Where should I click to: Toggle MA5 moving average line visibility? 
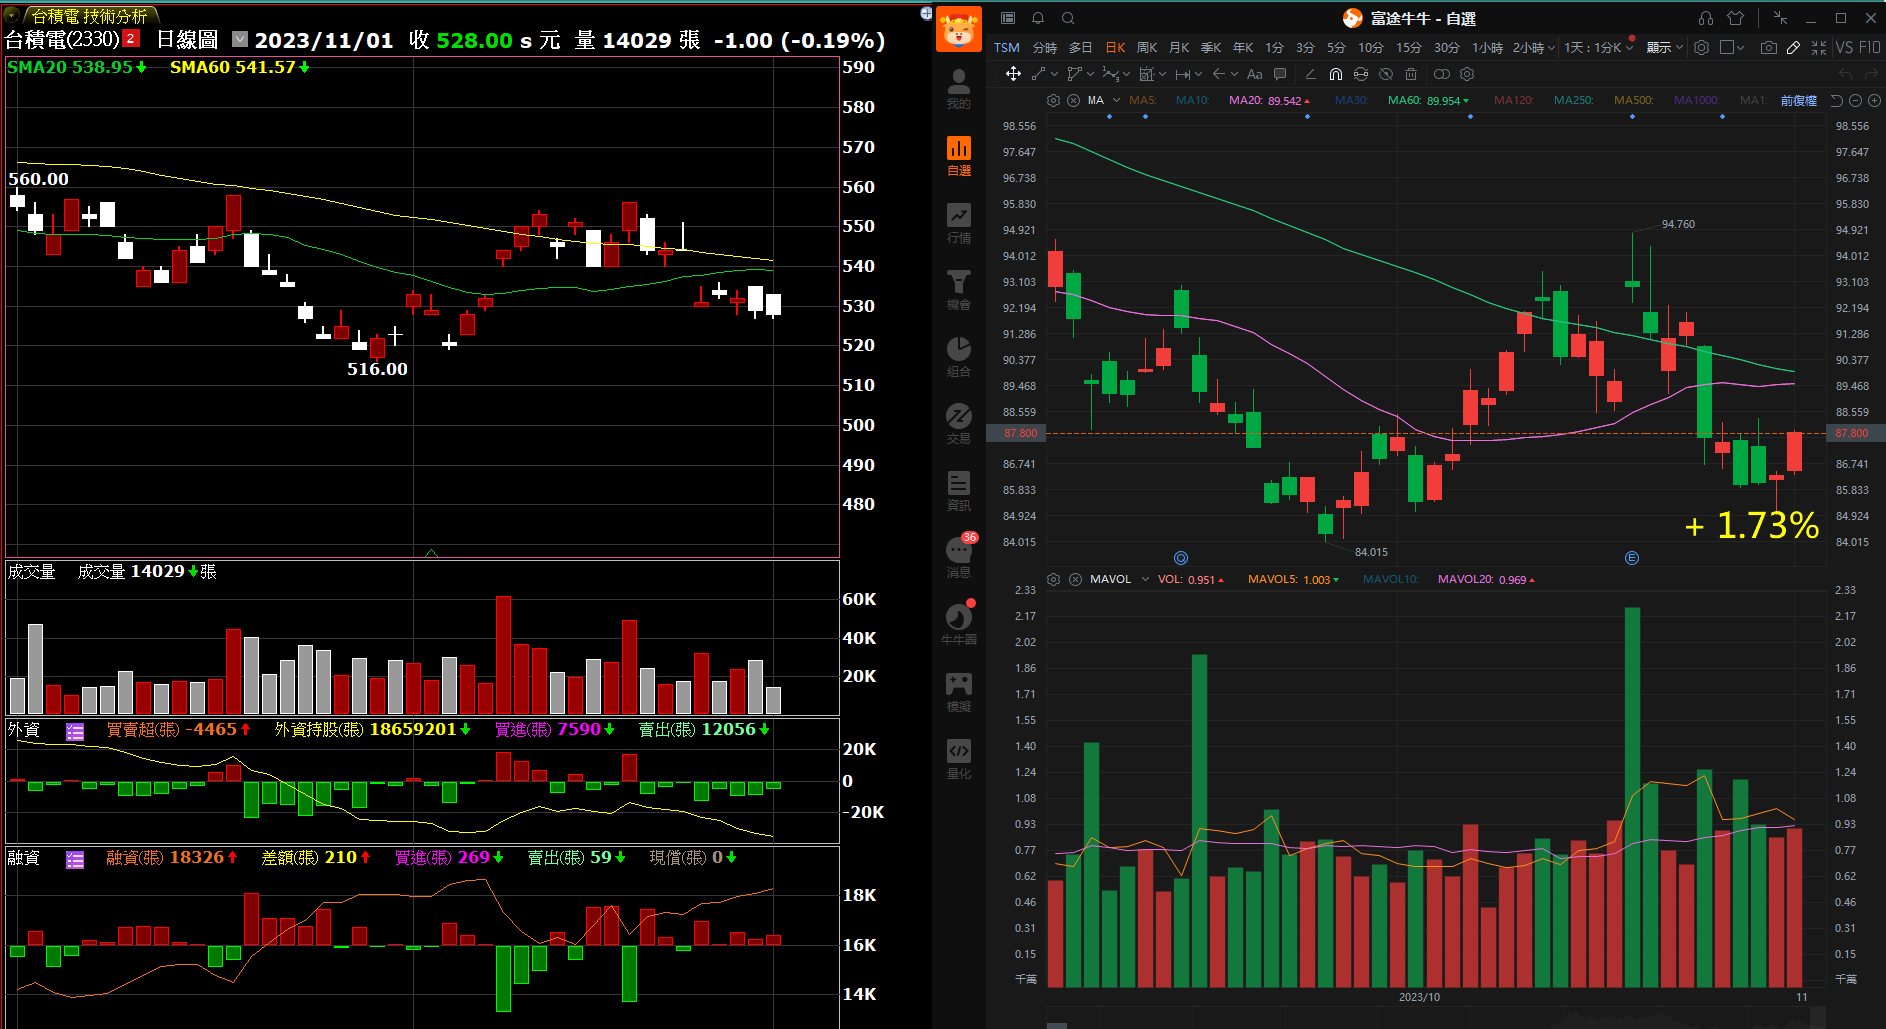point(1143,100)
